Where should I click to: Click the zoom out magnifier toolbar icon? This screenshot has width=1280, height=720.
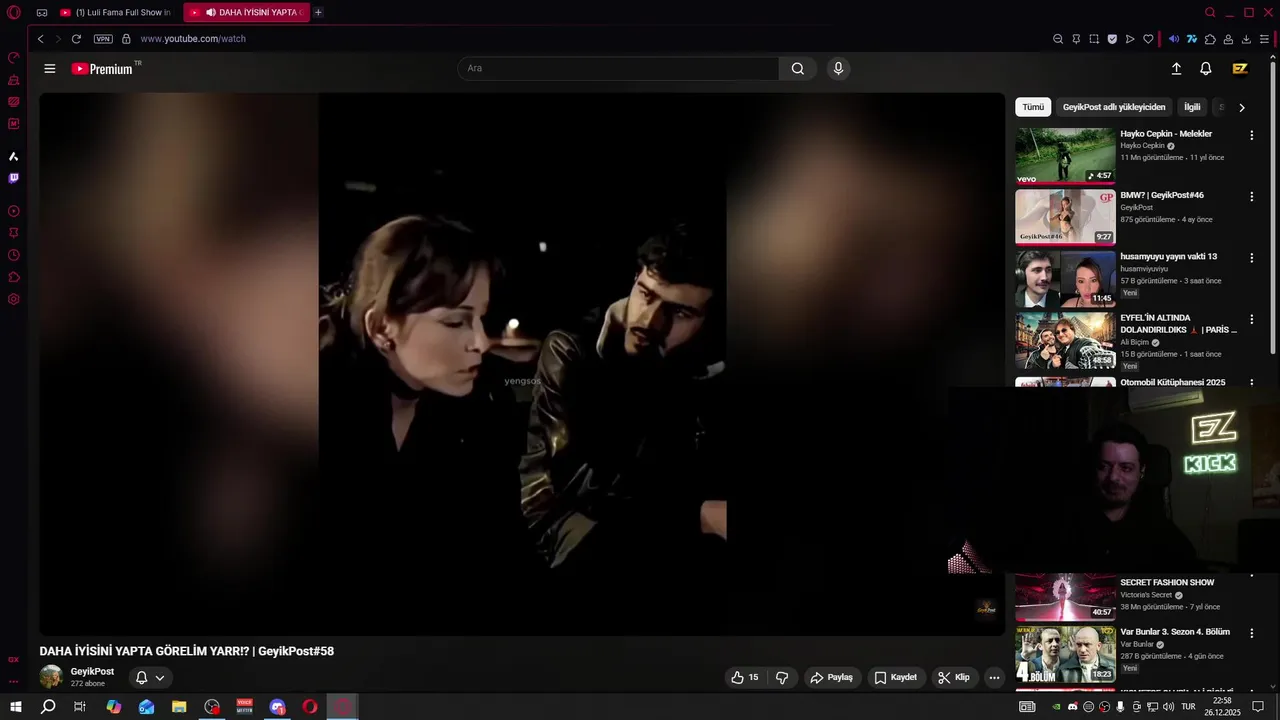1058,39
